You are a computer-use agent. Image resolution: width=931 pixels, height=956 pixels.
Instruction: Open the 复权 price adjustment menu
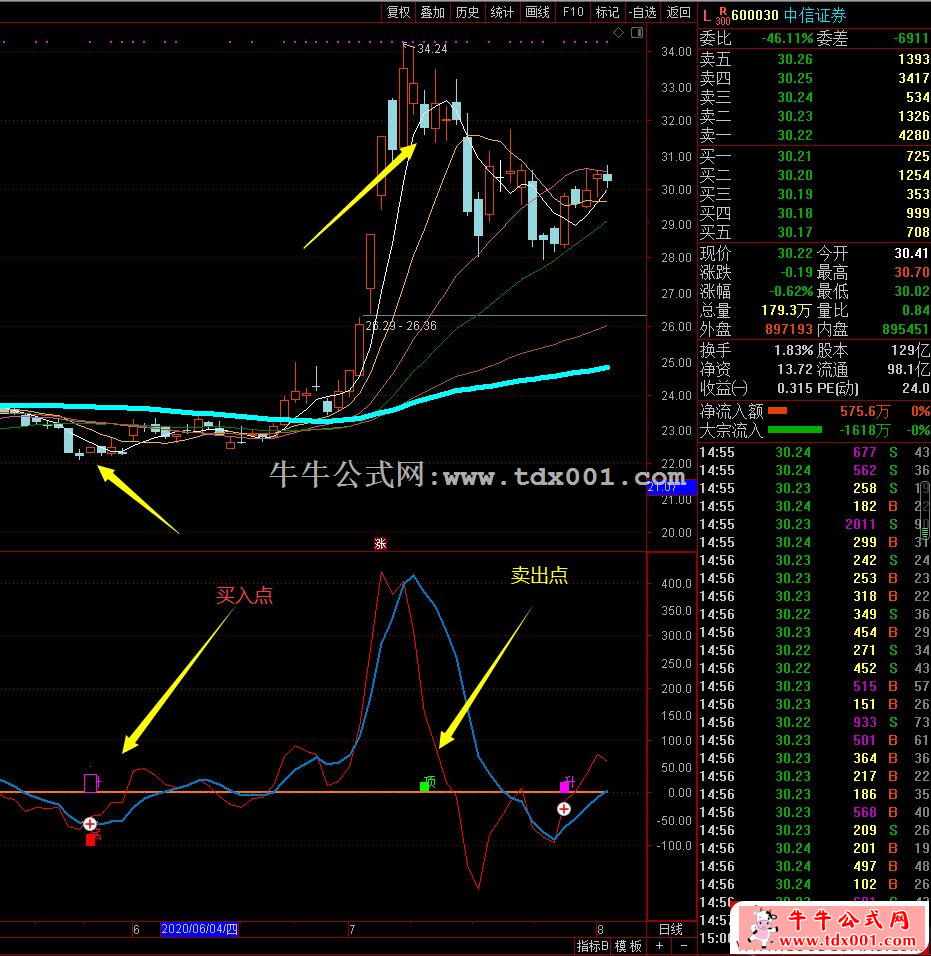398,12
